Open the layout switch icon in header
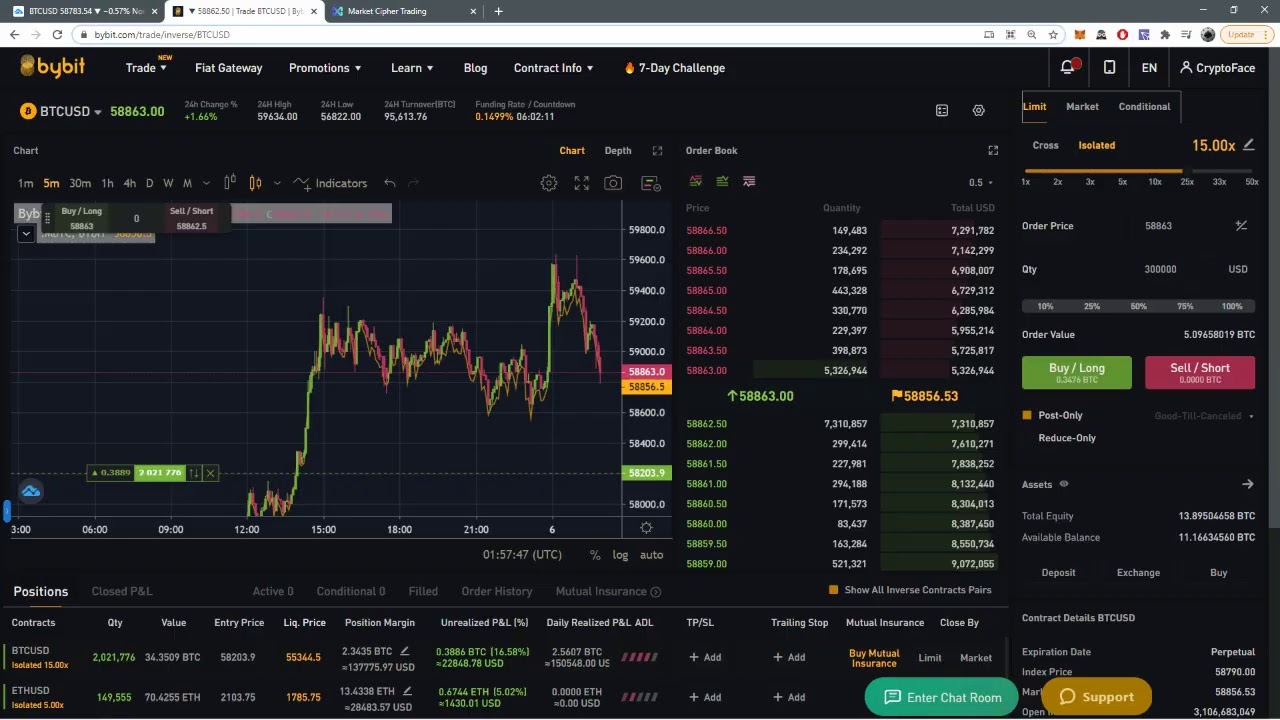 942,110
